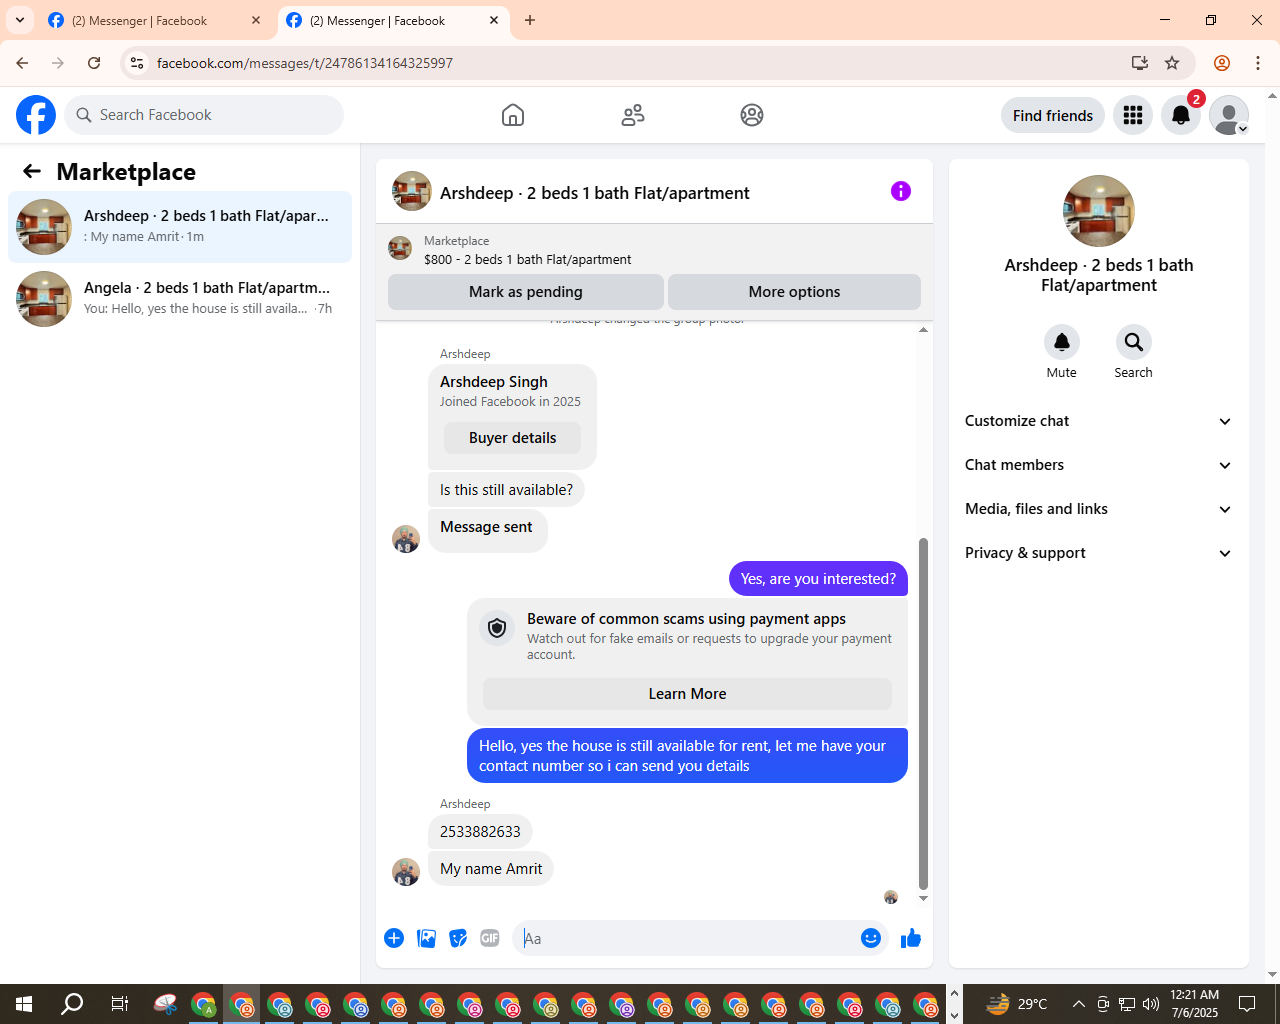This screenshot has height=1024, width=1280.
Task: Click in Search Facebook field
Action: pyautogui.click(x=204, y=115)
